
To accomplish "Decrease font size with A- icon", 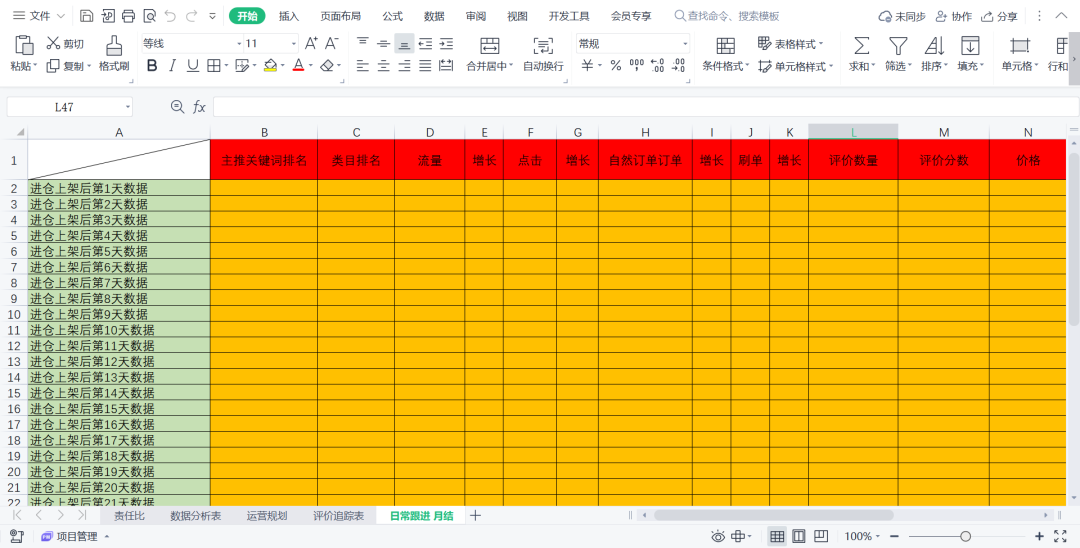I will tap(331, 43).
